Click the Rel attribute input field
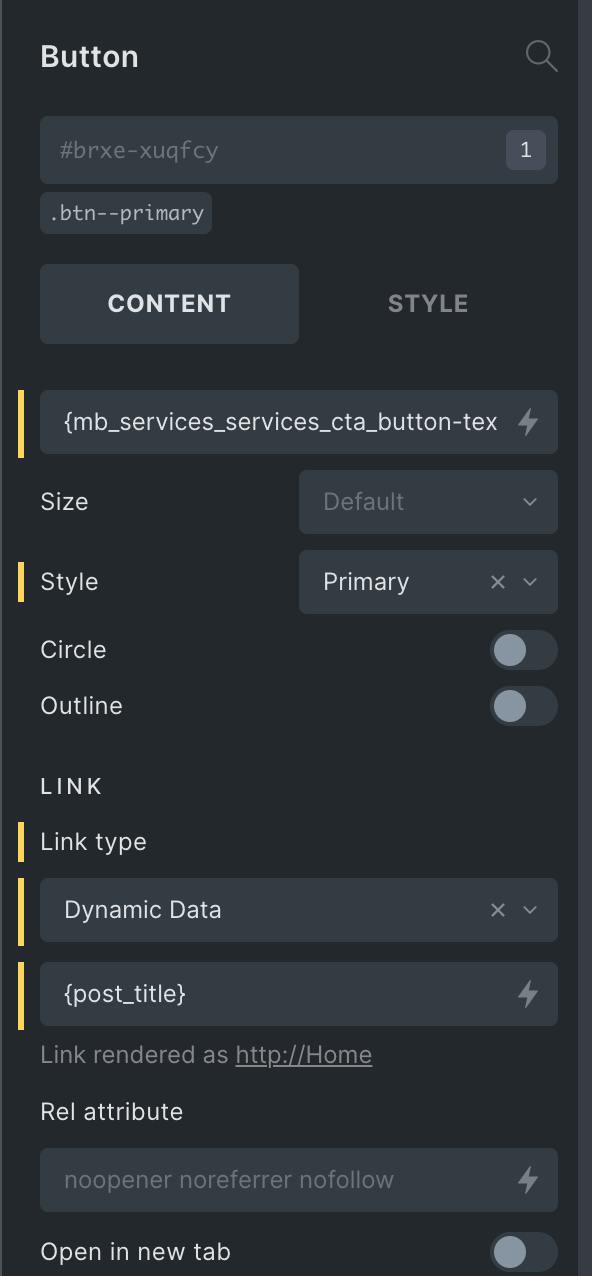Viewport: 592px width, 1276px height. [299, 1180]
